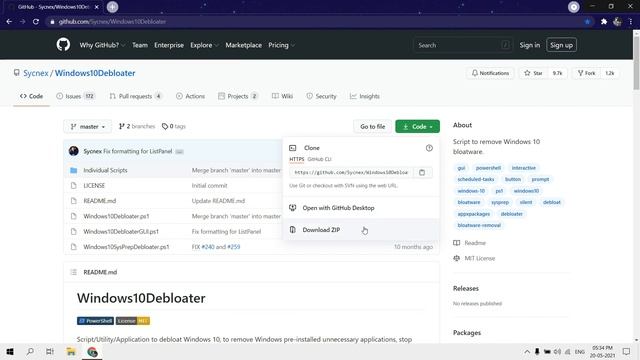Image resolution: width=640 pixels, height=360 pixels.
Task: Open Windows10SysPrepDebloater.ps1 file
Action: point(126,247)
